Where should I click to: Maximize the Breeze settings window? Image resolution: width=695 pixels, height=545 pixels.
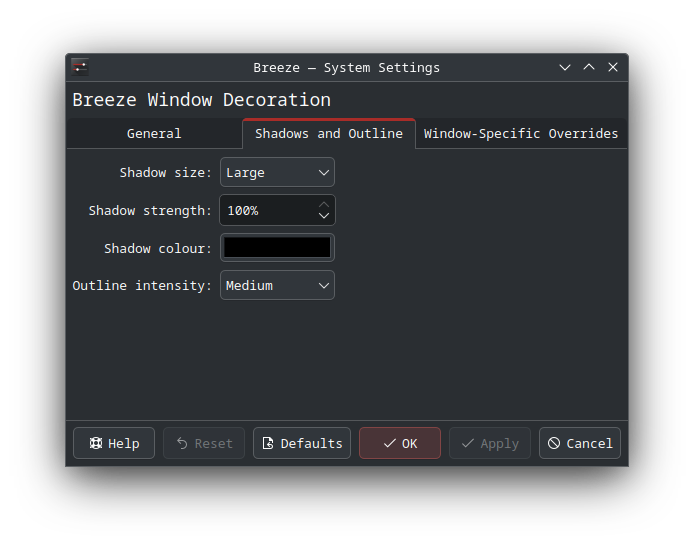tap(589, 67)
